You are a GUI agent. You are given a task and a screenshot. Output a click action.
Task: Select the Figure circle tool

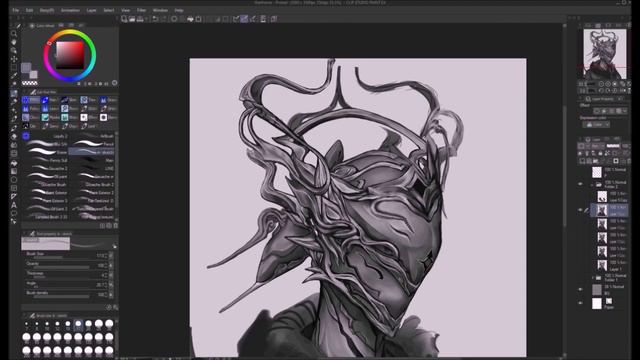tap(14, 180)
